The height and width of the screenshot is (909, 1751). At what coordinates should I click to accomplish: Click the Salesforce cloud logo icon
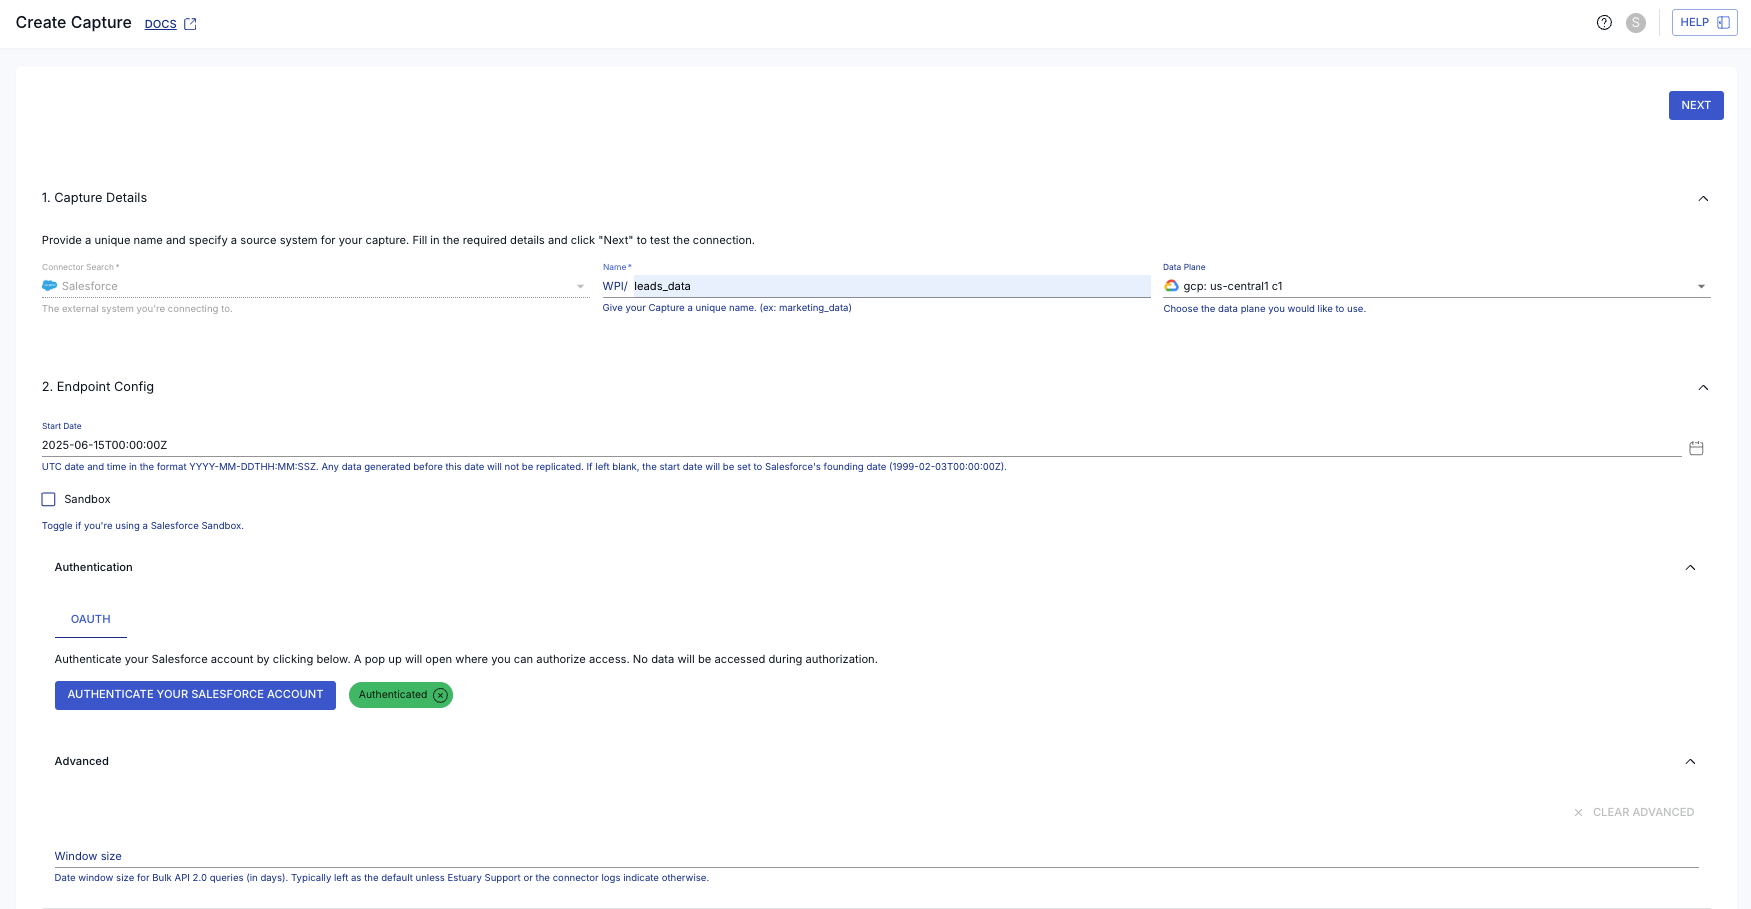[x=50, y=286]
